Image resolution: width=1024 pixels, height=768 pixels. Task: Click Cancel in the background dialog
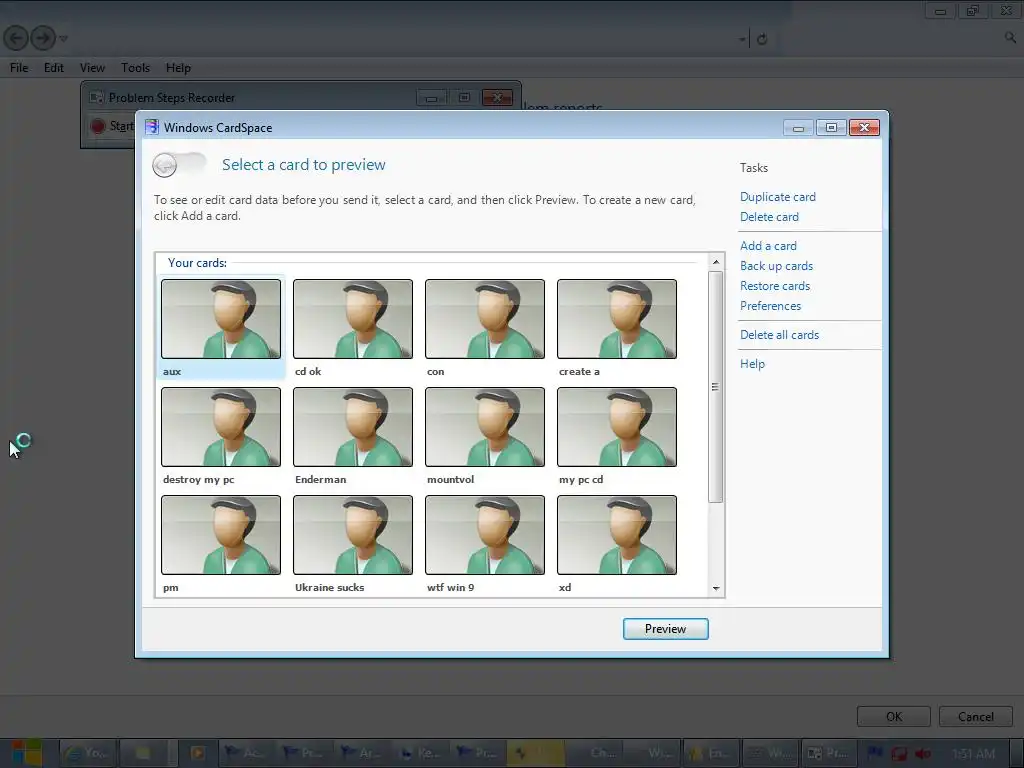(976, 716)
